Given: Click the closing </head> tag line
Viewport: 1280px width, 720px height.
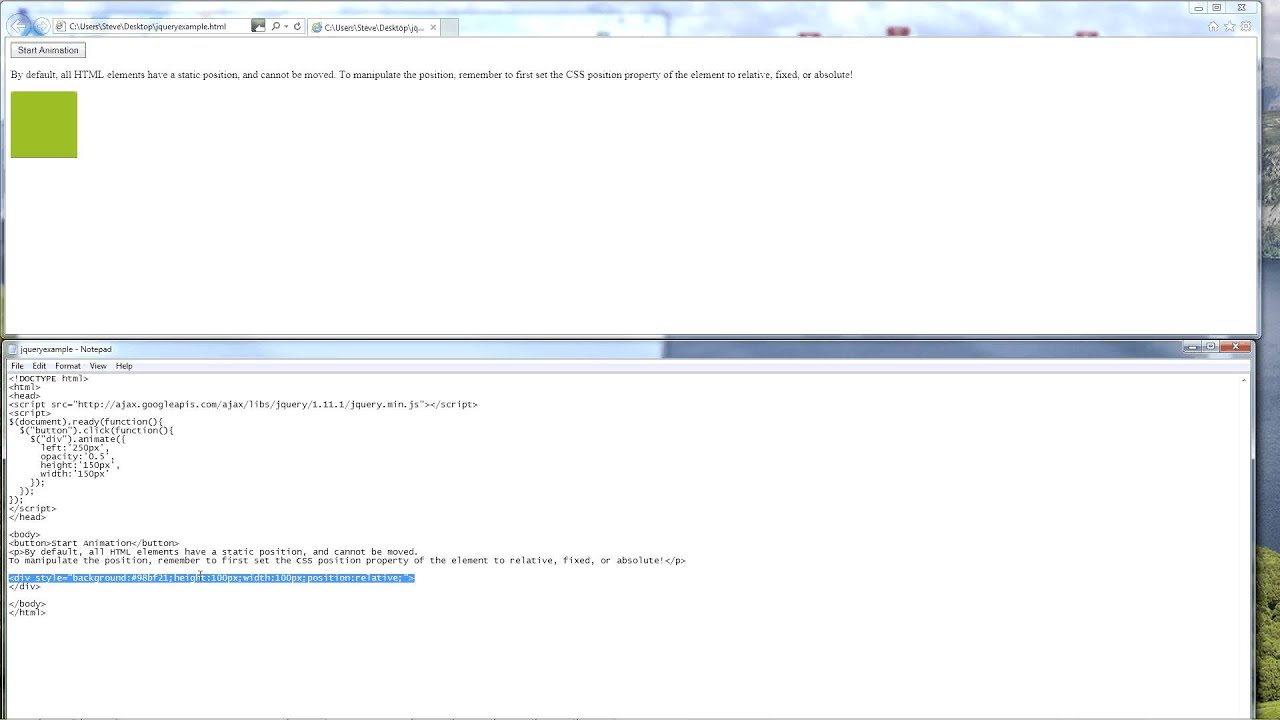Looking at the screenshot, I should 27,517.
